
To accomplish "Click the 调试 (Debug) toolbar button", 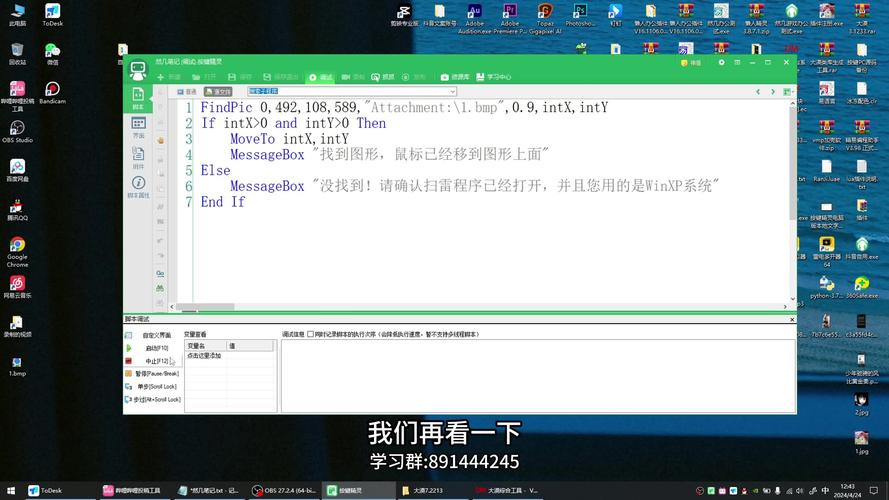I will (321, 77).
